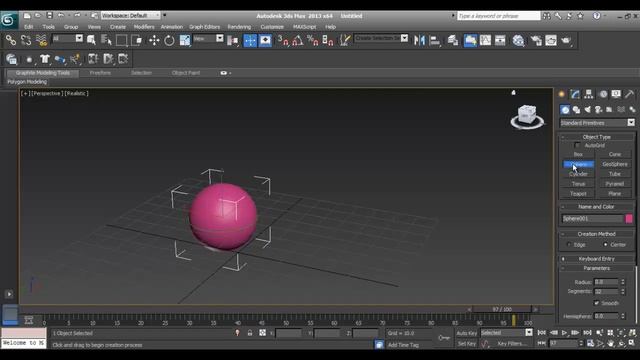Viewport: 640px width, 360px height.
Task: Click the time slider showing 97 / 100
Action: [502, 309]
